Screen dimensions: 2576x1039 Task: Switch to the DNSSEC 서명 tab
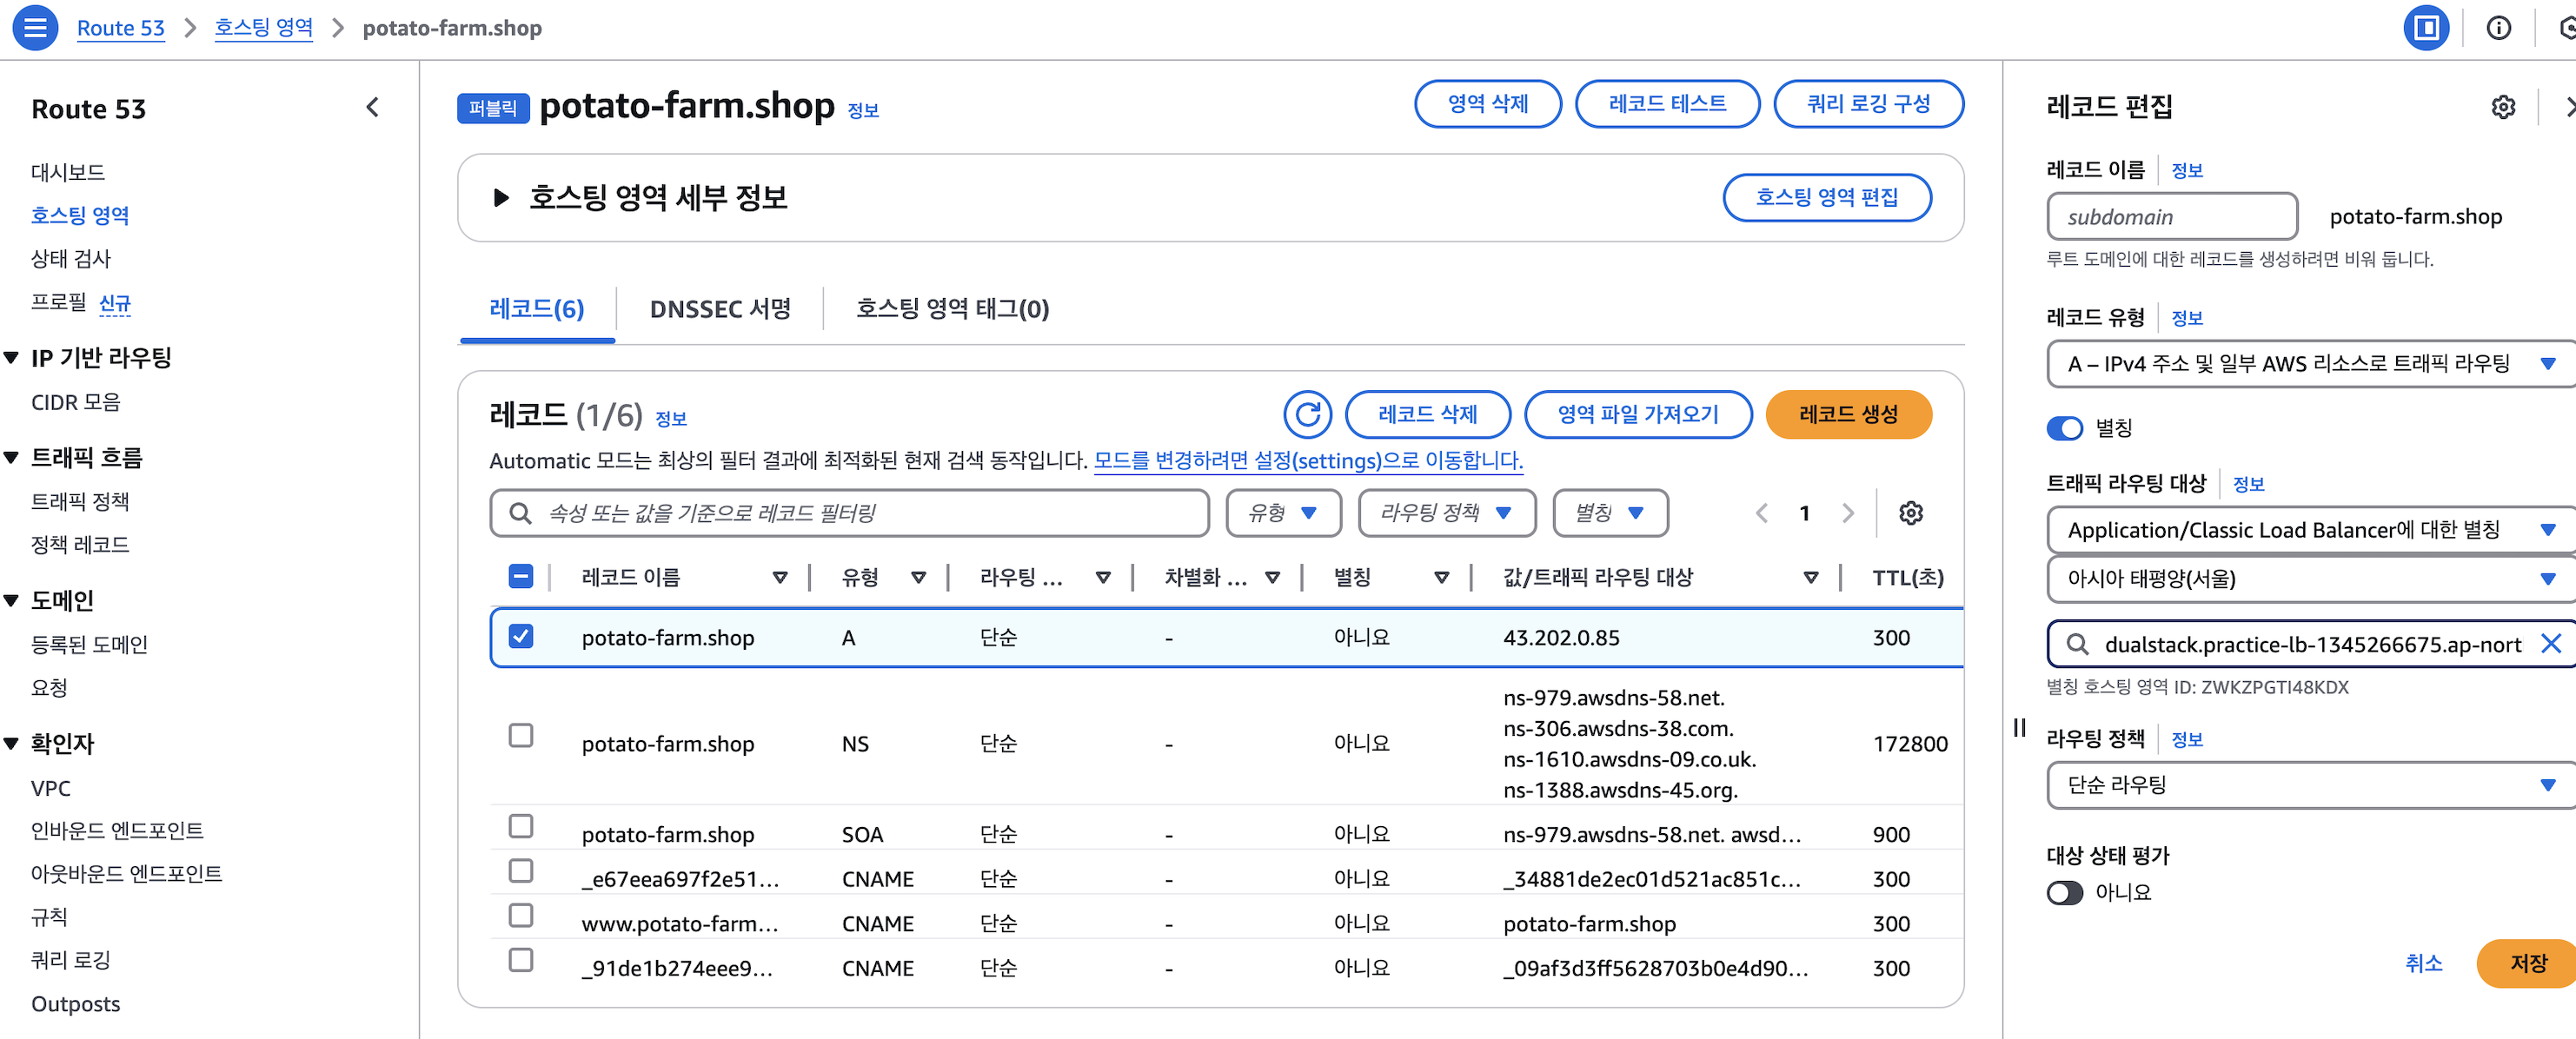pos(719,309)
